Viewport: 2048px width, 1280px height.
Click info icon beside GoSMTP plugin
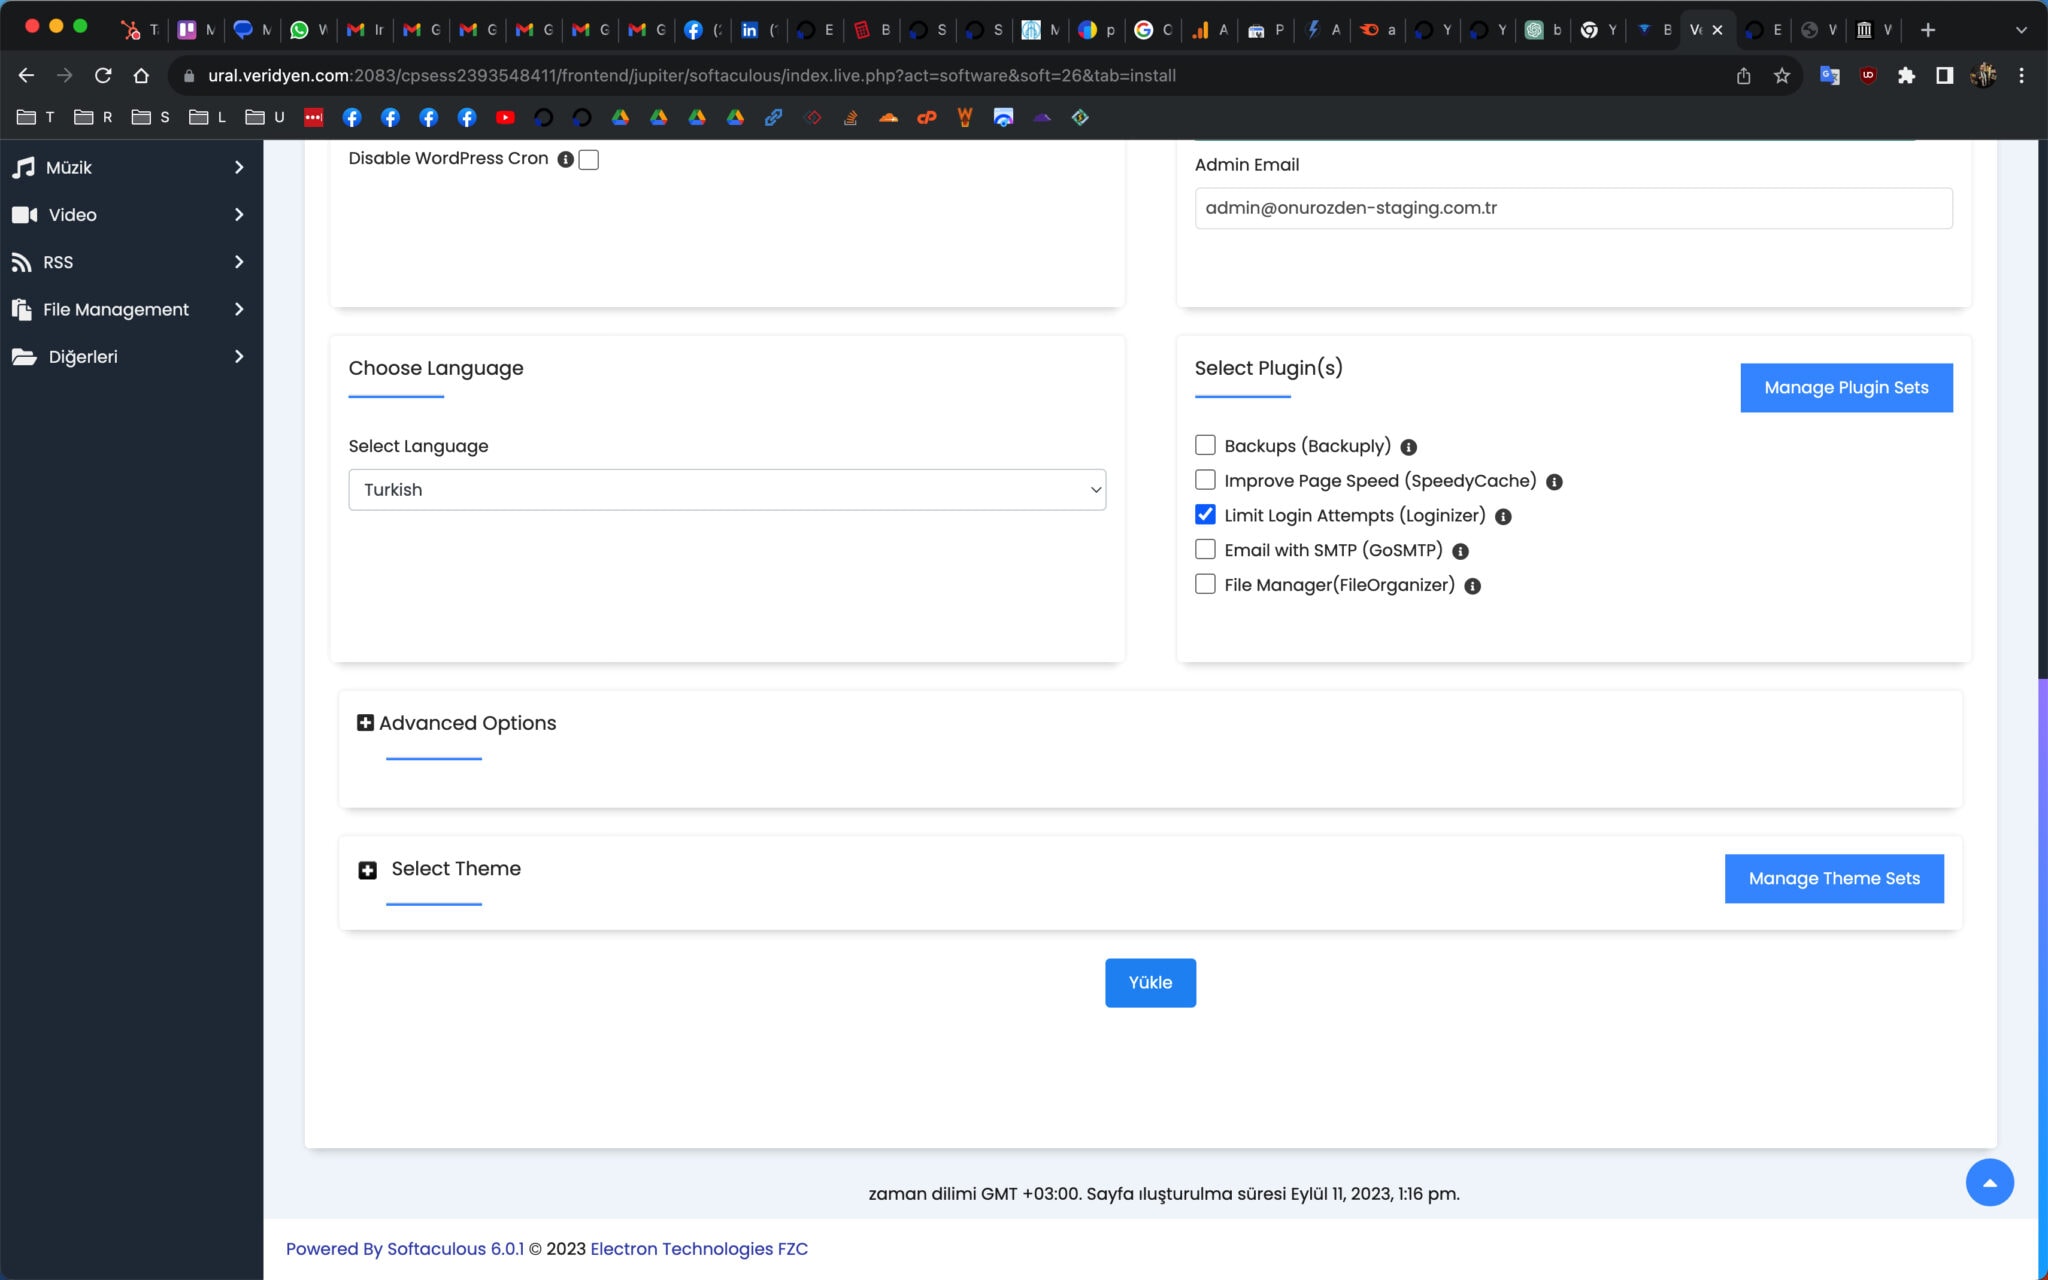pyautogui.click(x=1460, y=551)
